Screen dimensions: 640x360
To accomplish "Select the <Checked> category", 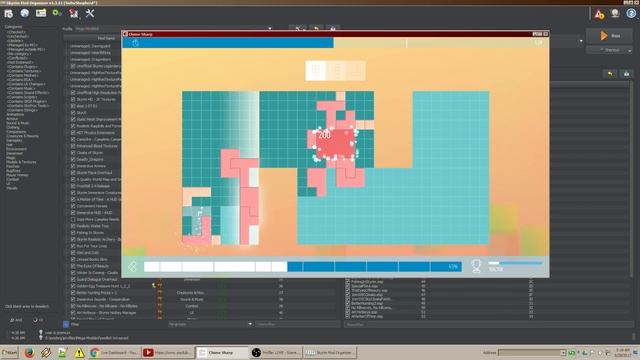I will pos(16,32).
